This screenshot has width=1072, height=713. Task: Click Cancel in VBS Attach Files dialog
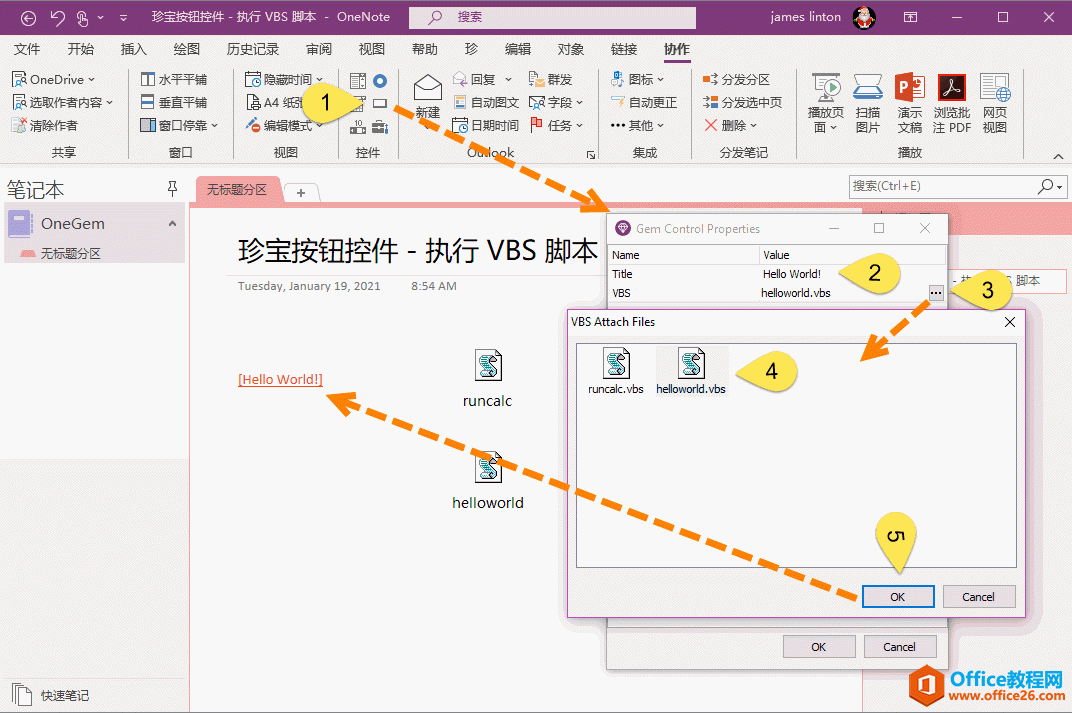[978, 597]
